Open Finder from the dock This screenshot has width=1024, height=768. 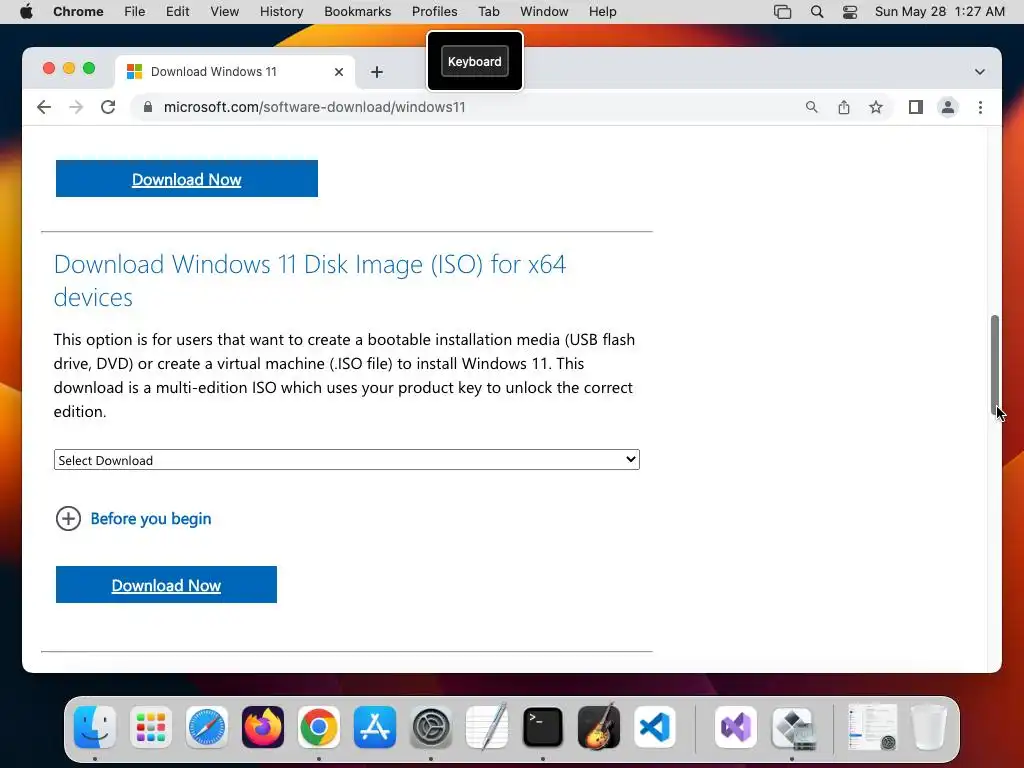[x=95, y=727]
